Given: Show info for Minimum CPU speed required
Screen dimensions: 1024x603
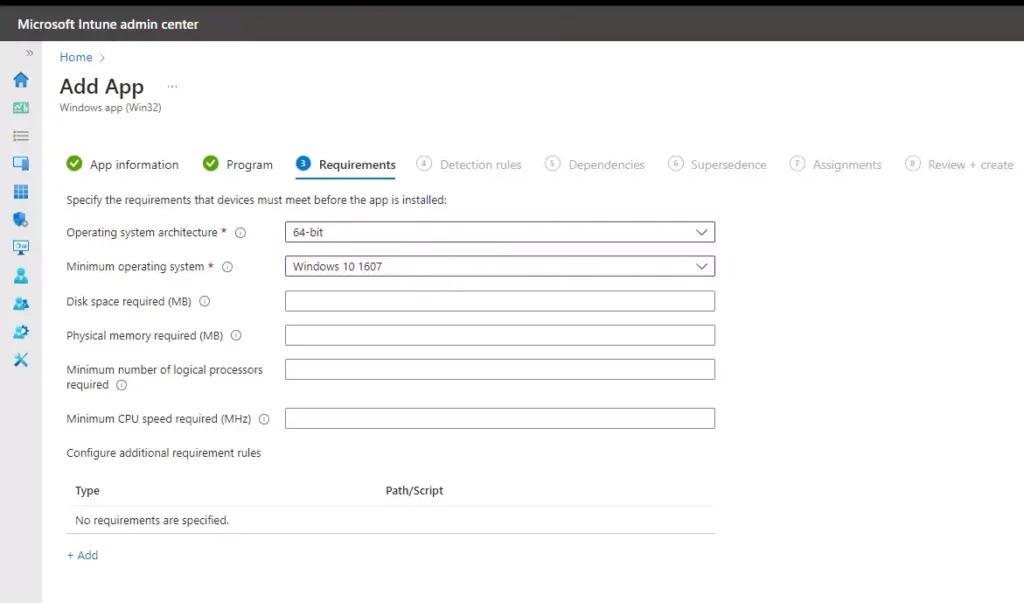Looking at the screenshot, I should (x=264, y=419).
